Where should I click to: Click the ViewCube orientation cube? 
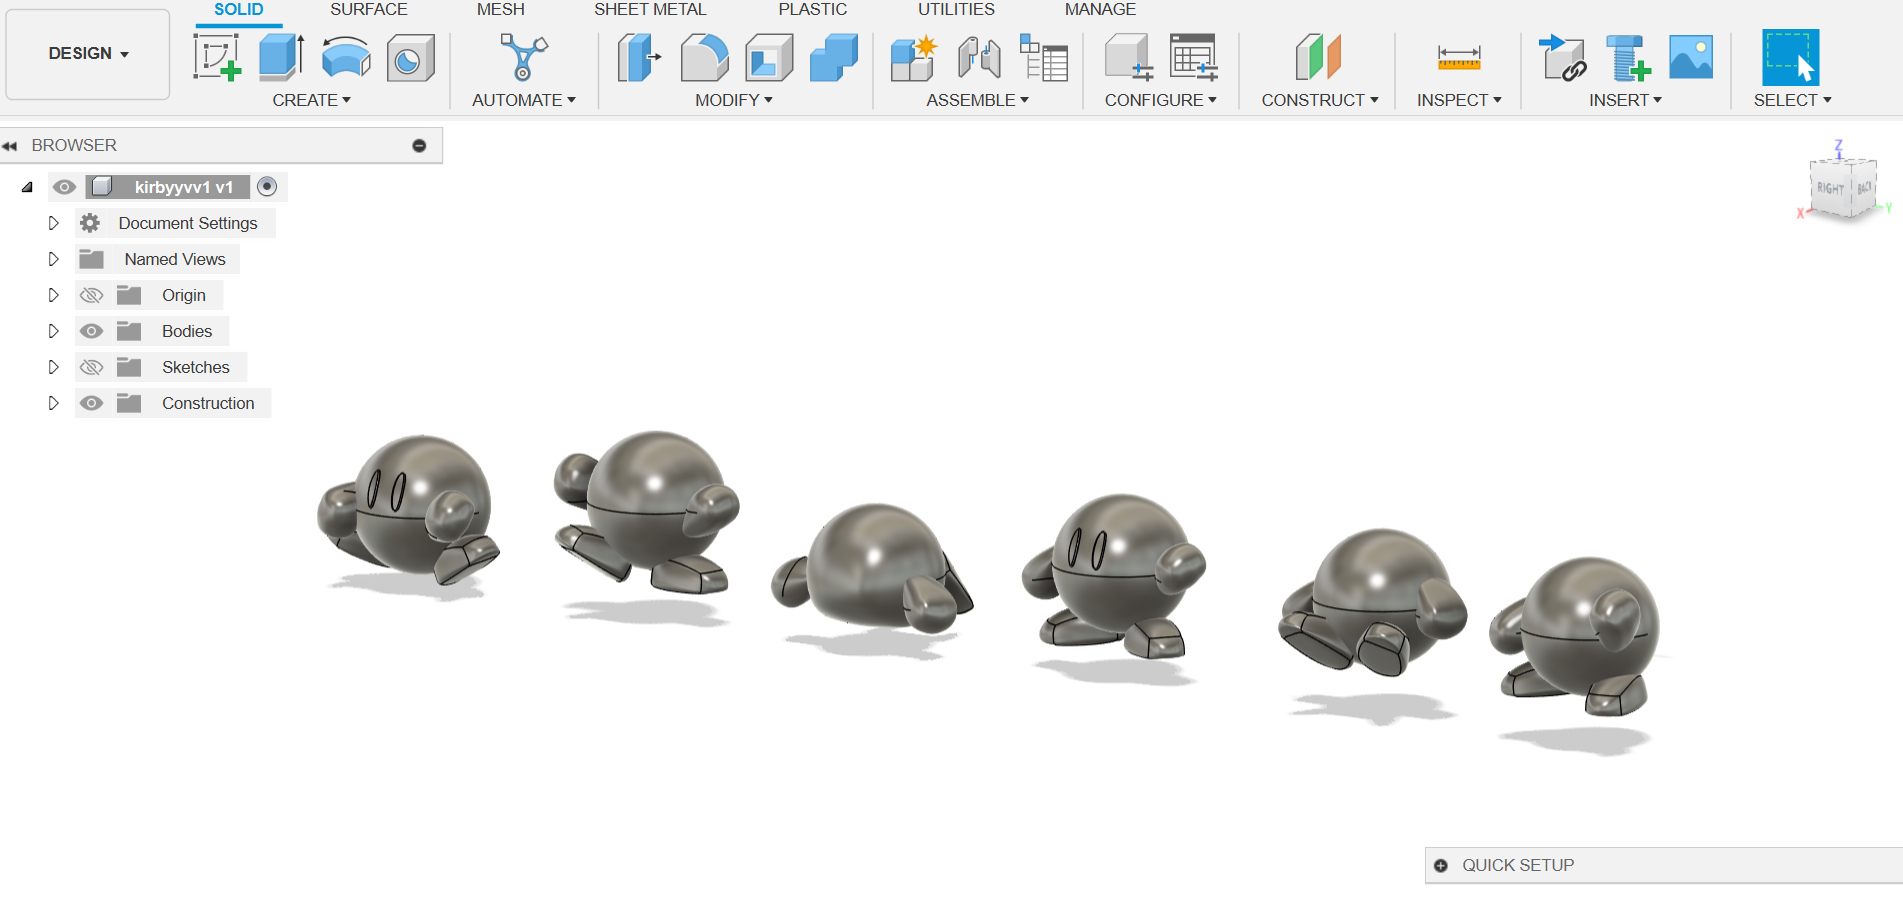(1843, 187)
